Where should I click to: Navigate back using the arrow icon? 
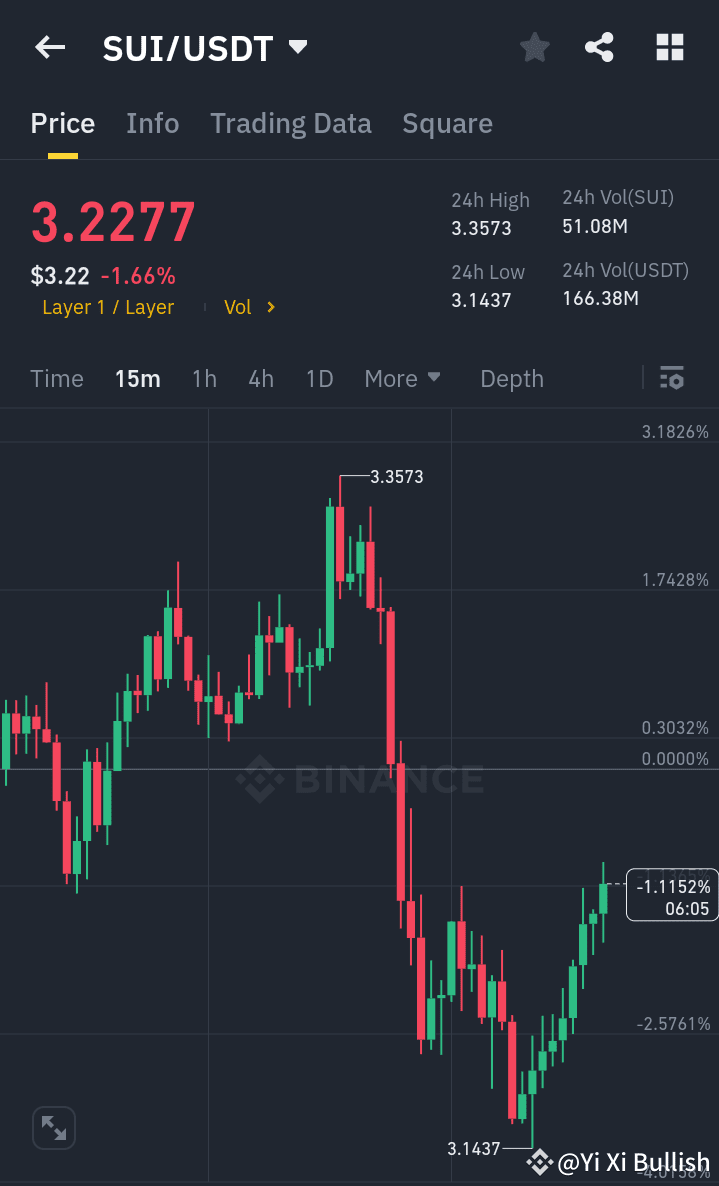click(49, 47)
